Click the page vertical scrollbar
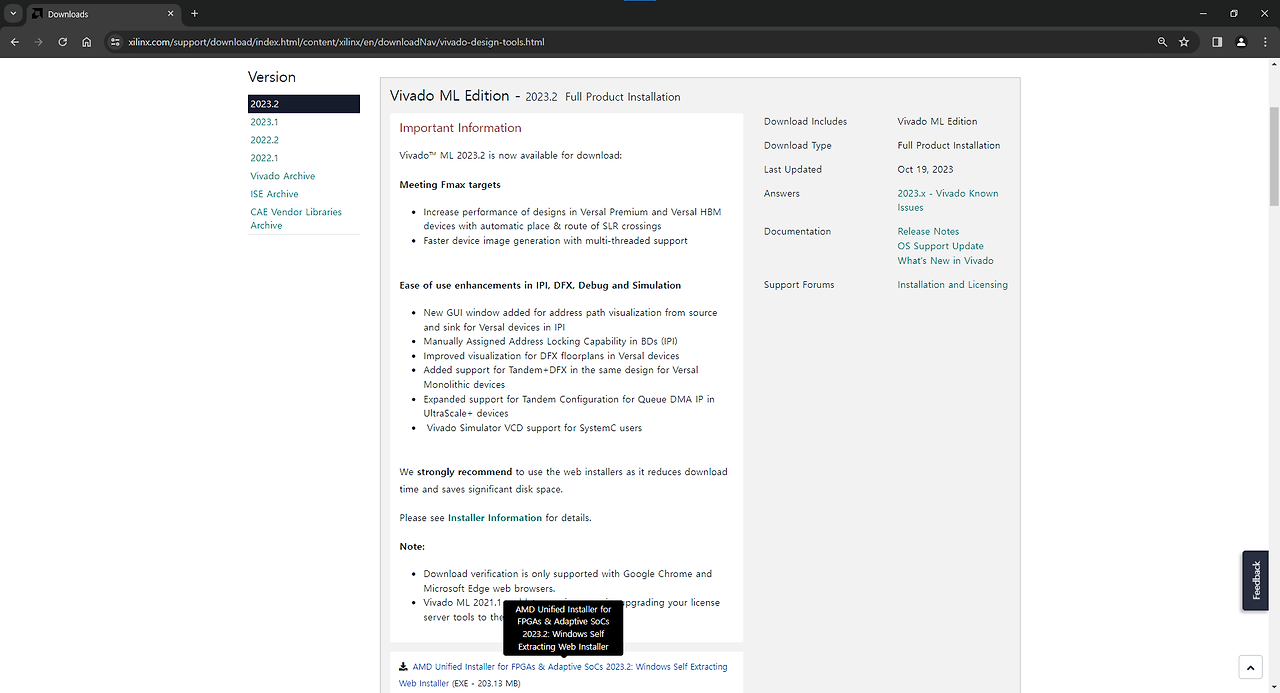This screenshot has width=1280, height=693. [x=1273, y=155]
